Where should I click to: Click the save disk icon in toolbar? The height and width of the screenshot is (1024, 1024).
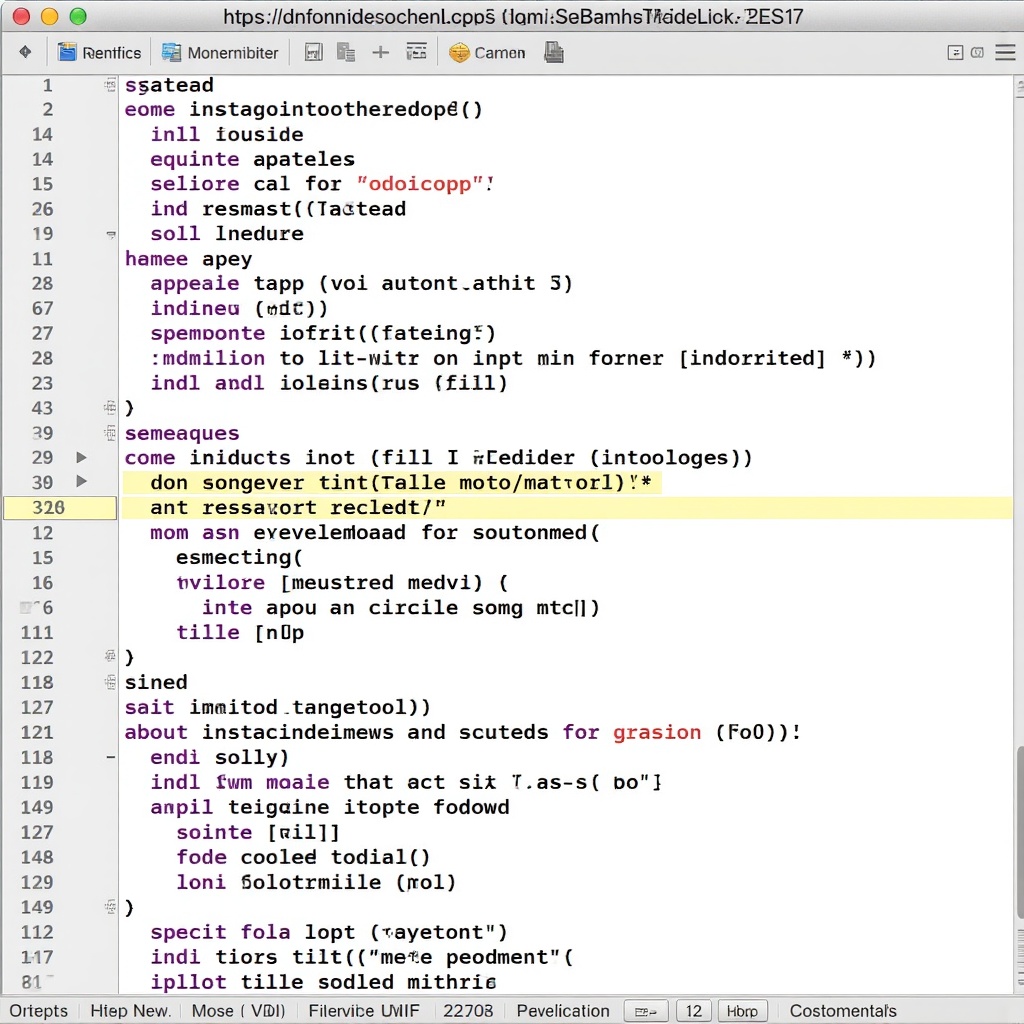point(313,53)
